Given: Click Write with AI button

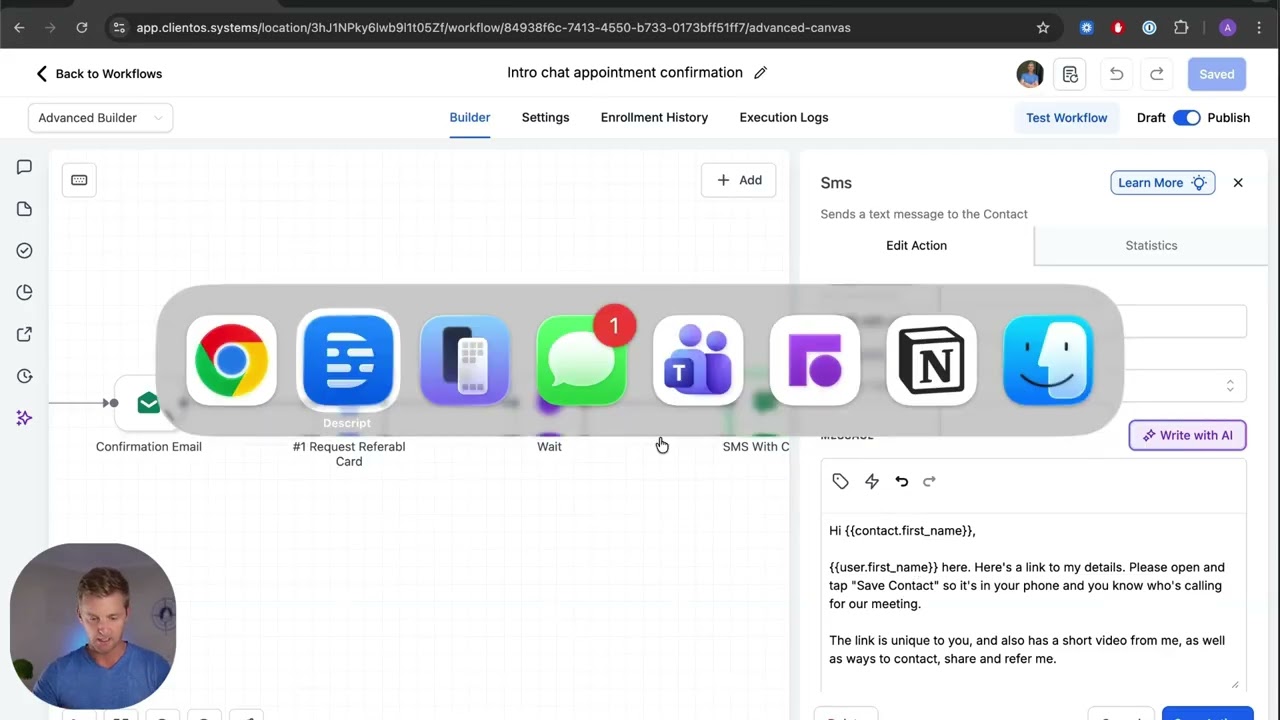Looking at the screenshot, I should coord(1187,435).
